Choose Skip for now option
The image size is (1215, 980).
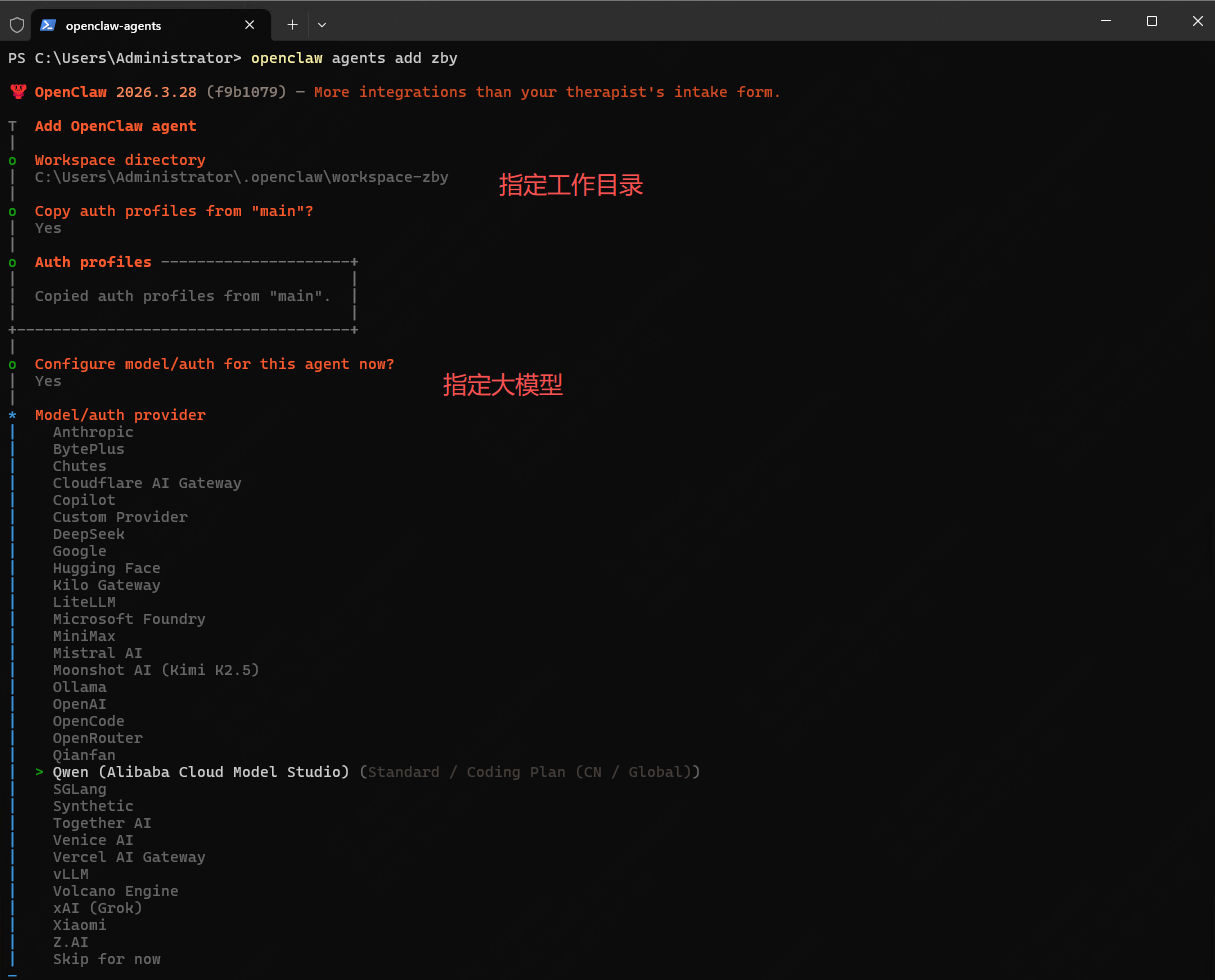(107, 959)
